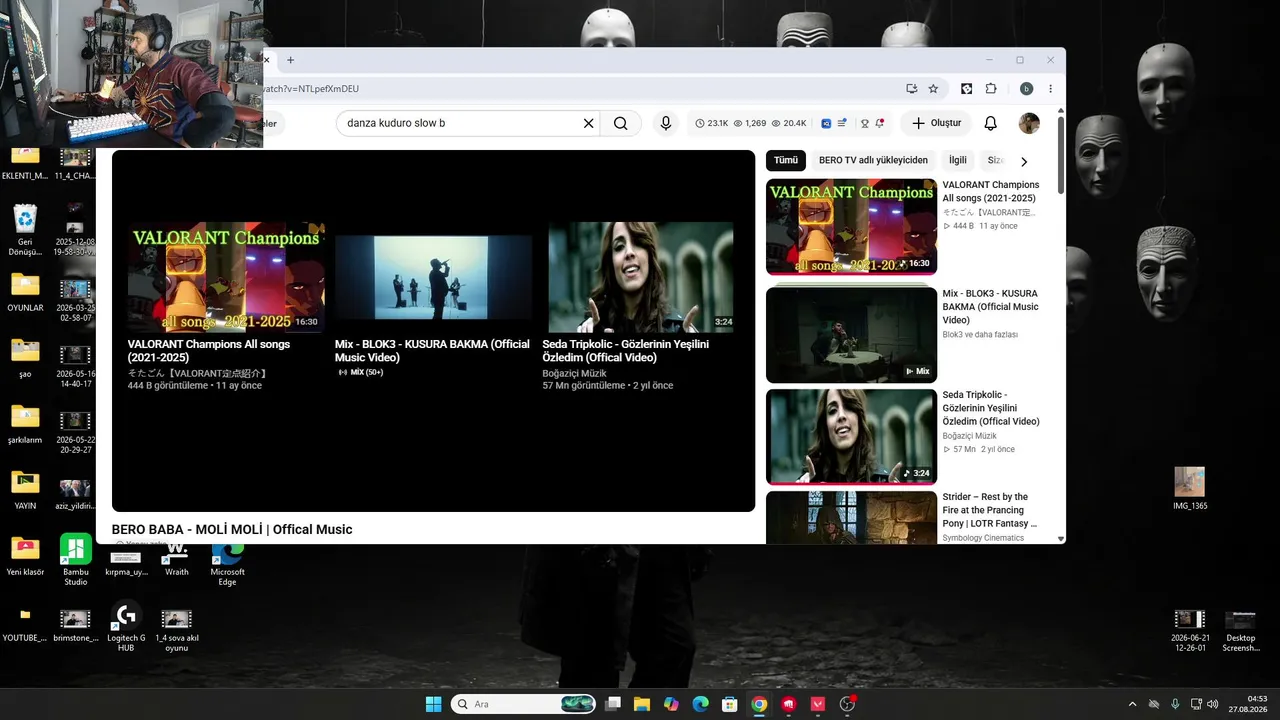Click the install app icon in address bar

911,88
